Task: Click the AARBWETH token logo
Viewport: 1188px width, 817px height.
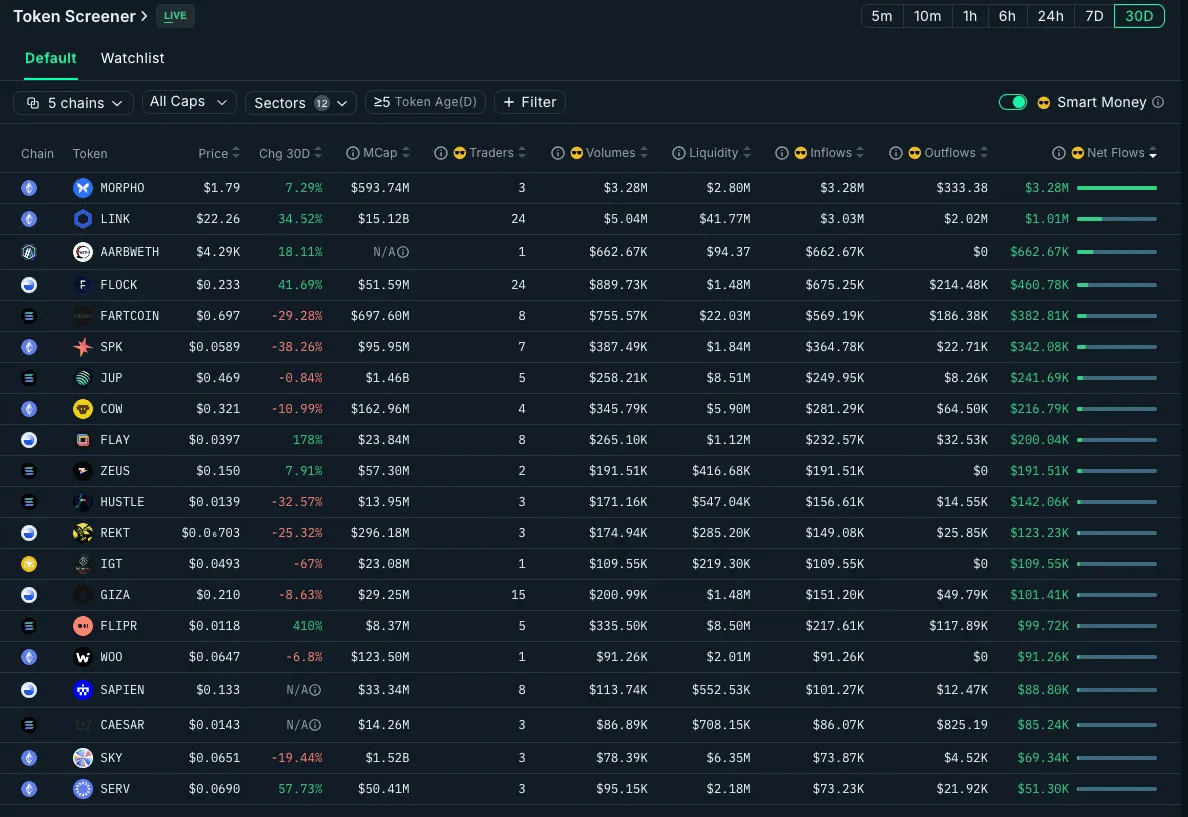Action: tap(83, 252)
